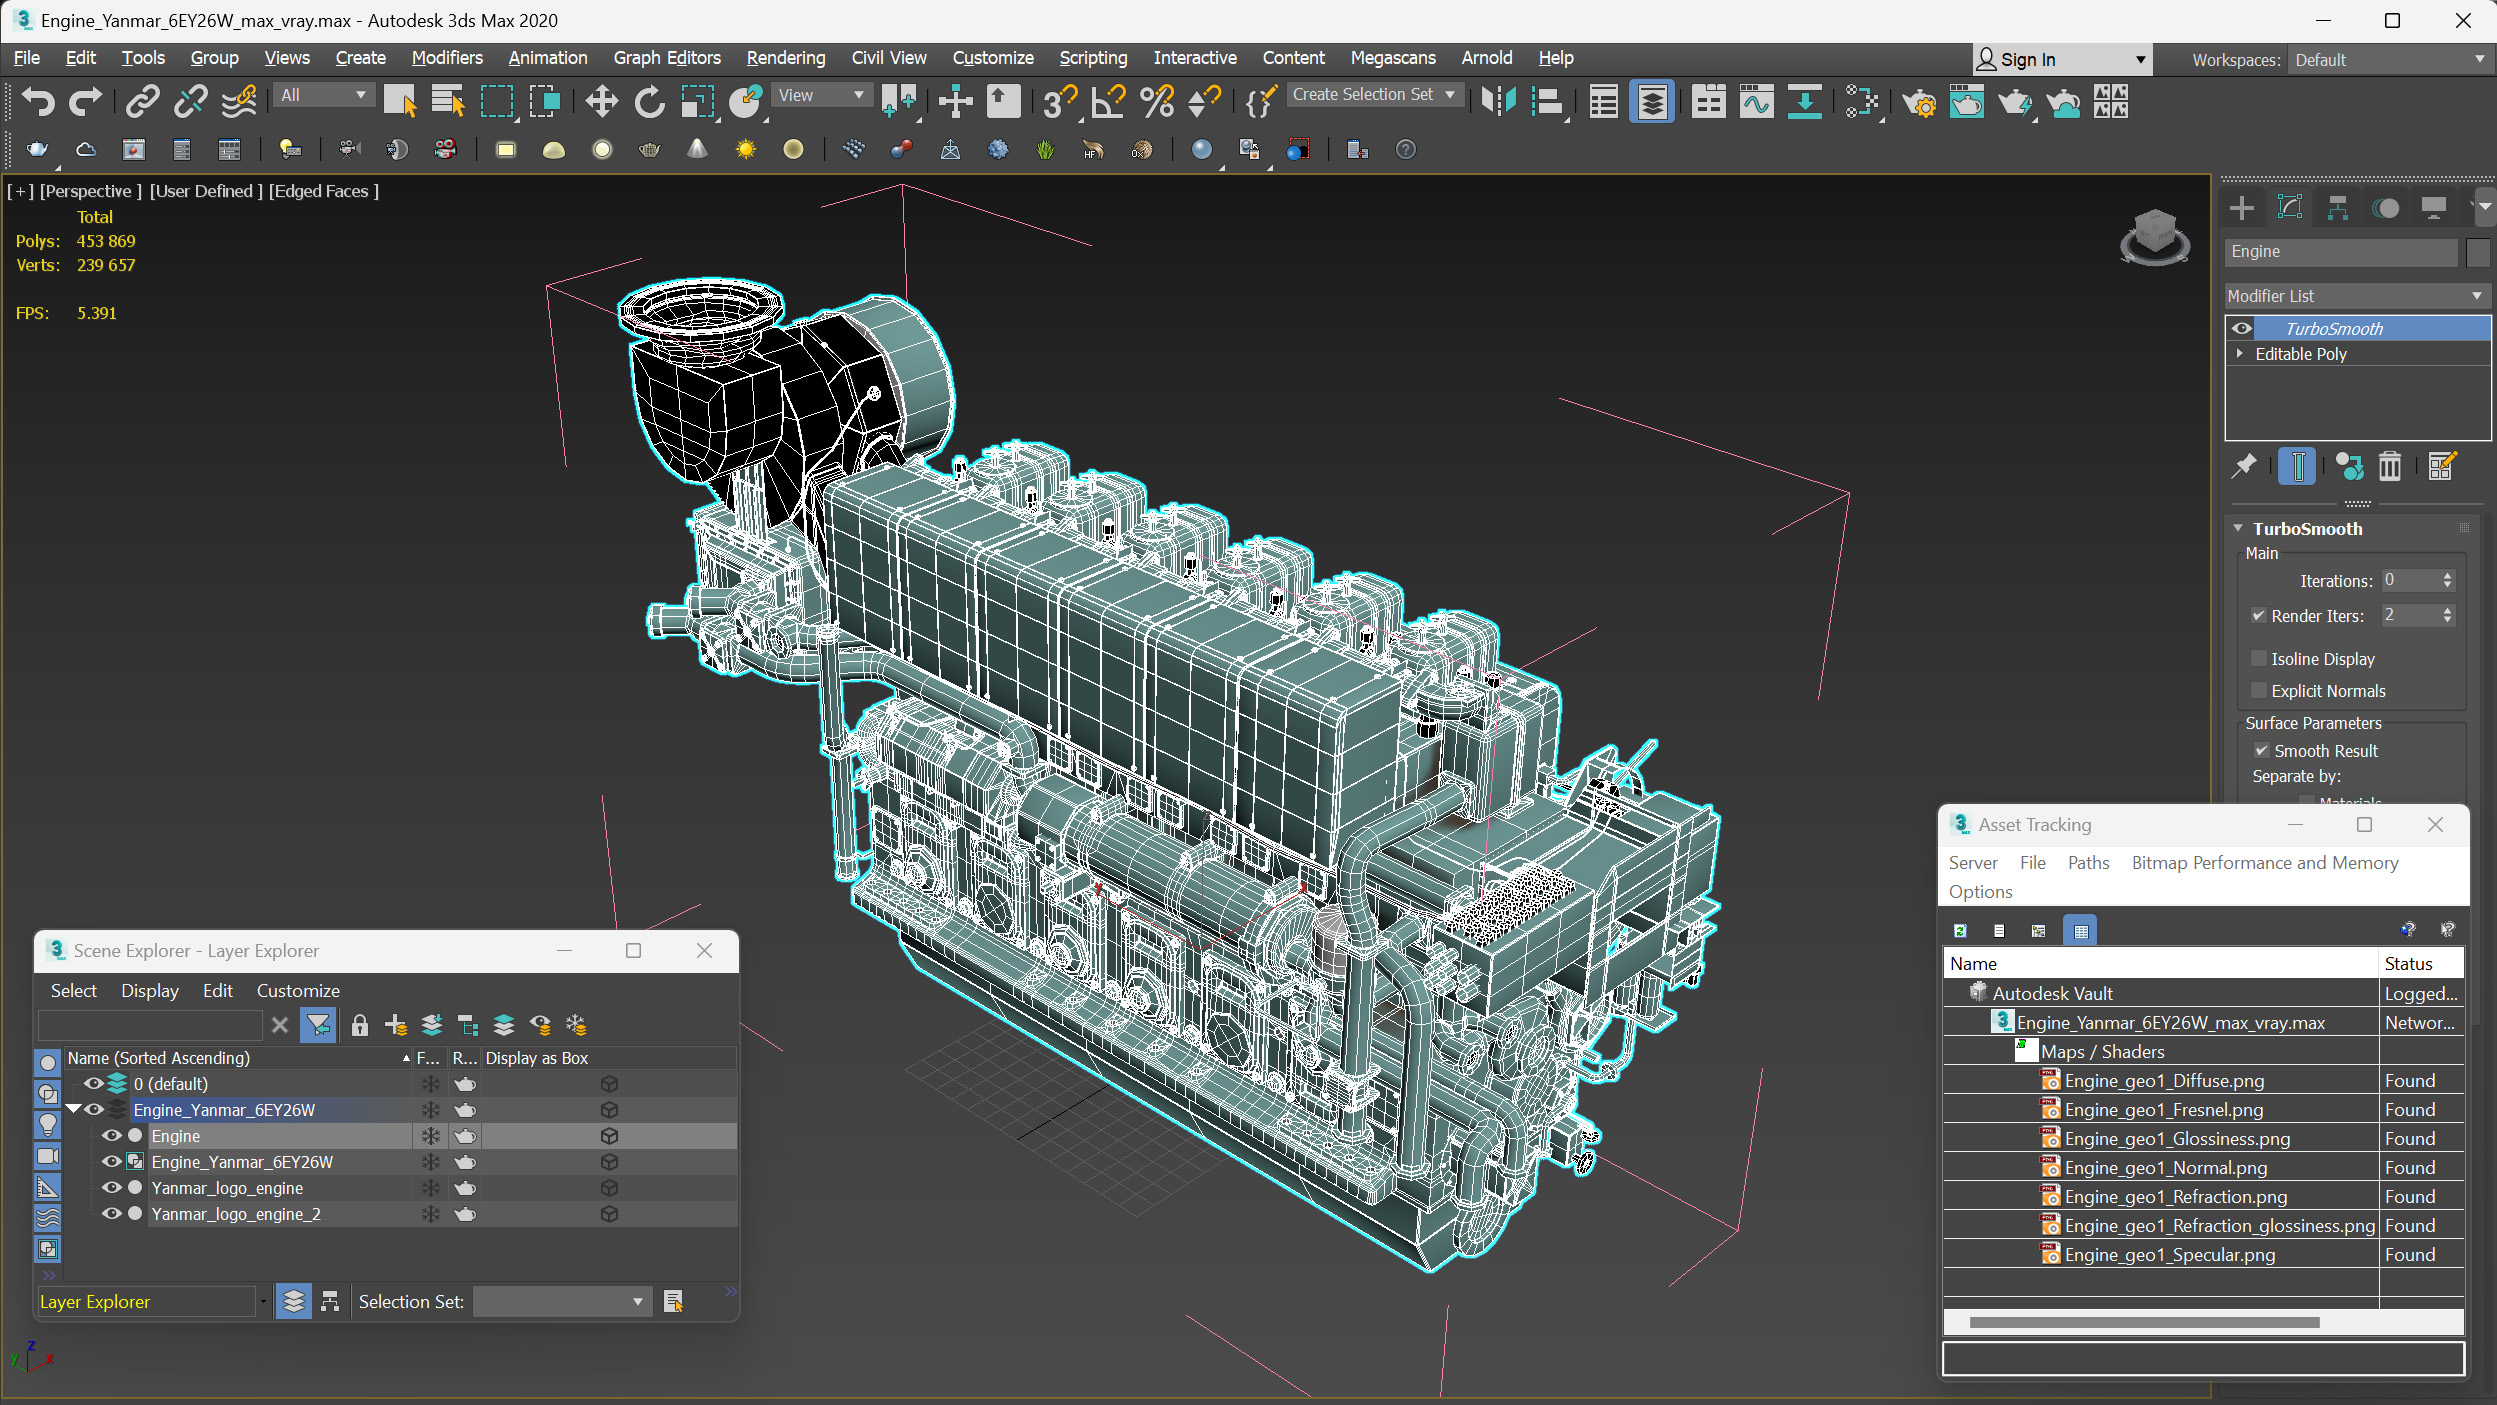Toggle Angle Snap icon

click(x=1108, y=102)
